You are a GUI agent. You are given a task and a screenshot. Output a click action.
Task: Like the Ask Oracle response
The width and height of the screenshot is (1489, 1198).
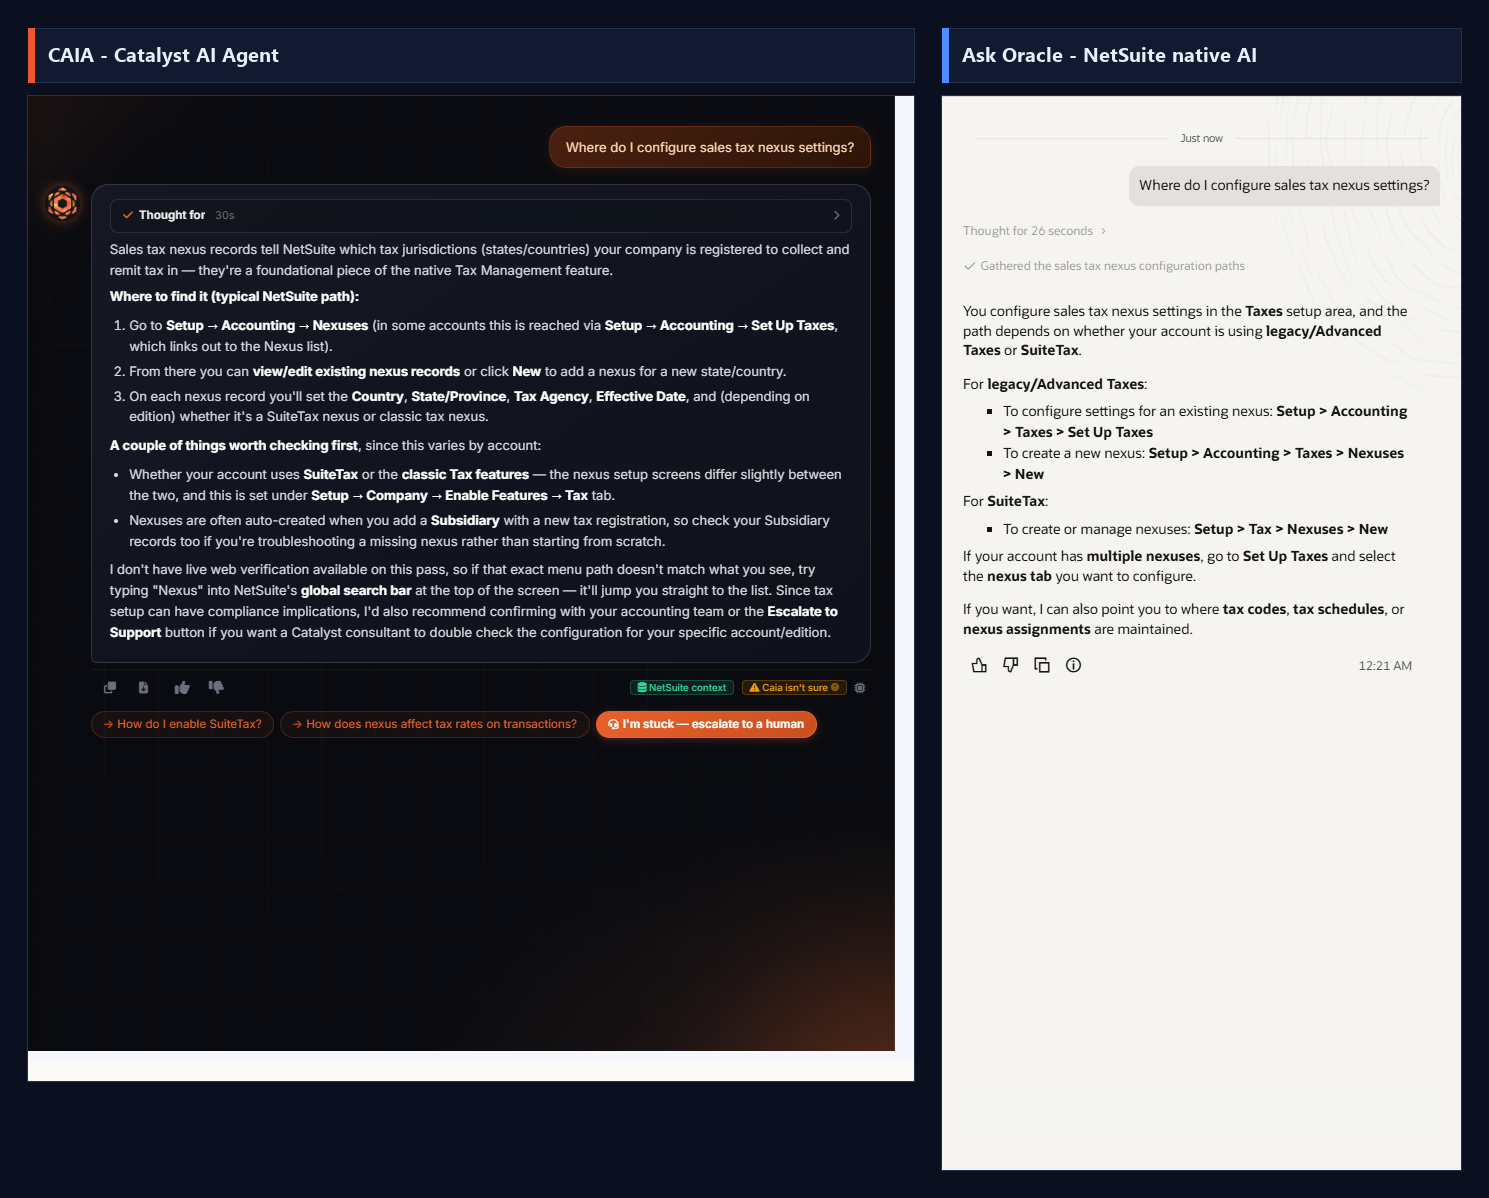point(979,665)
